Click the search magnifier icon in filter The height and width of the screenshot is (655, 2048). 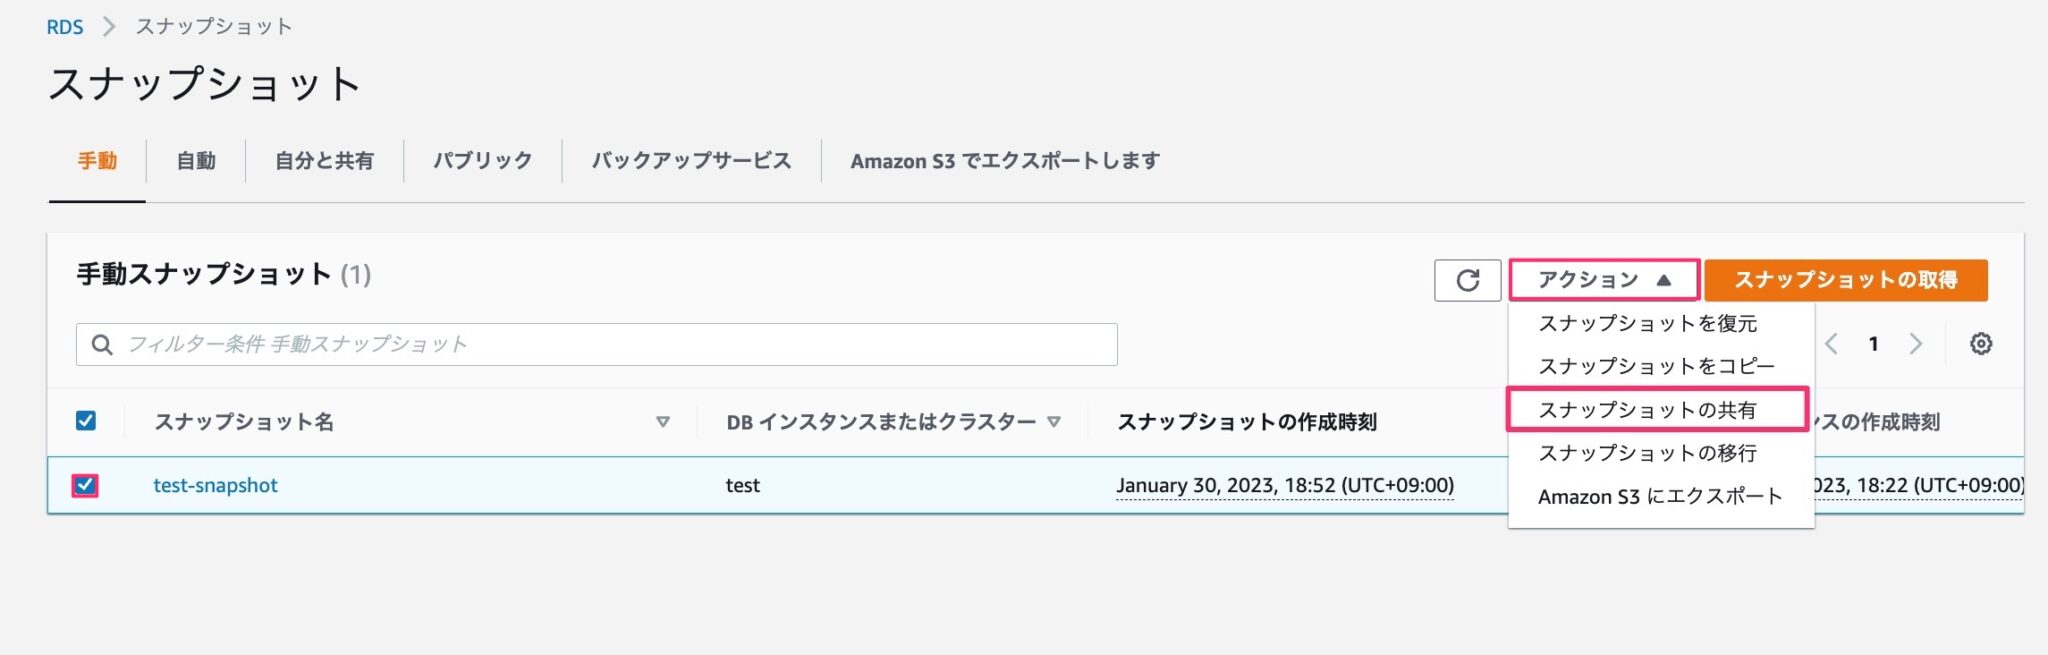tap(102, 345)
